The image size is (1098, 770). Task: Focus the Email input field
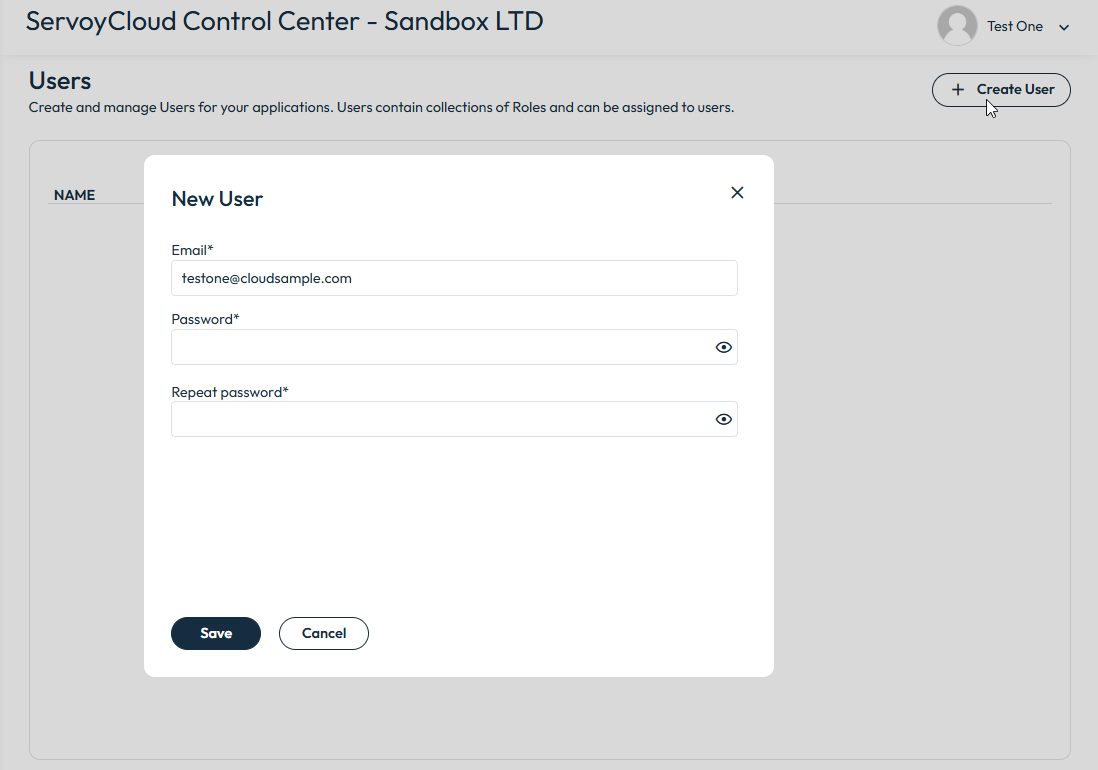pos(454,279)
